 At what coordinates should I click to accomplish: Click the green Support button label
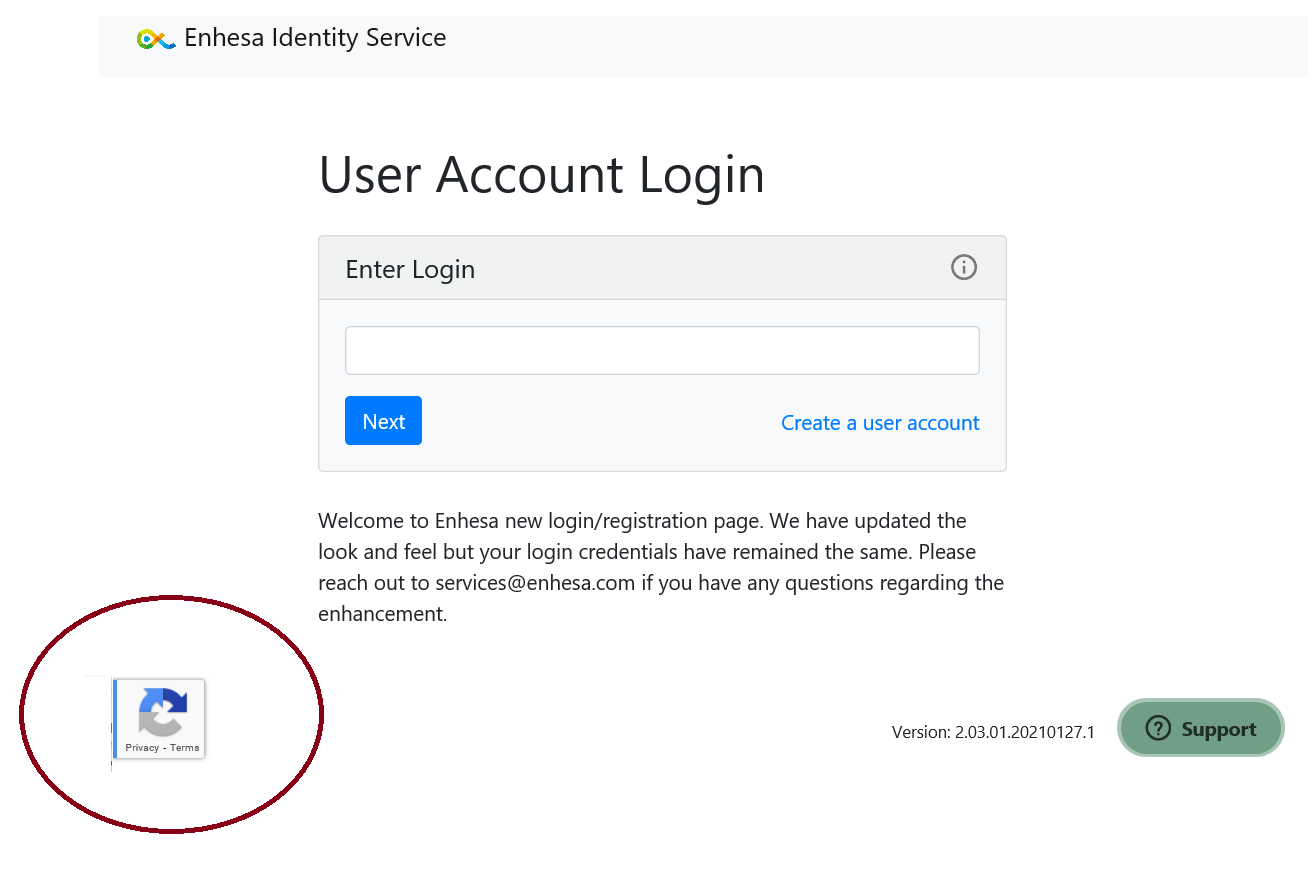[1218, 729]
